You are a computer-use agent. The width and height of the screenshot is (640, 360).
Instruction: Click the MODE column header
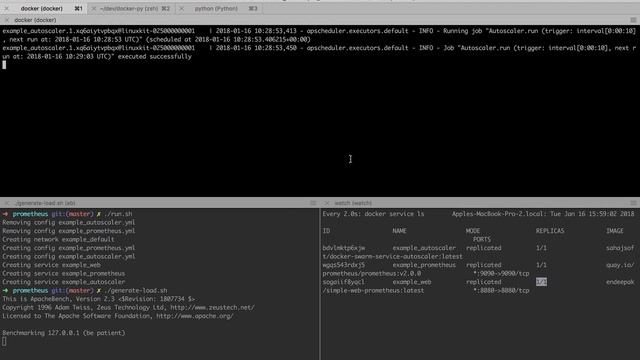click(473, 231)
